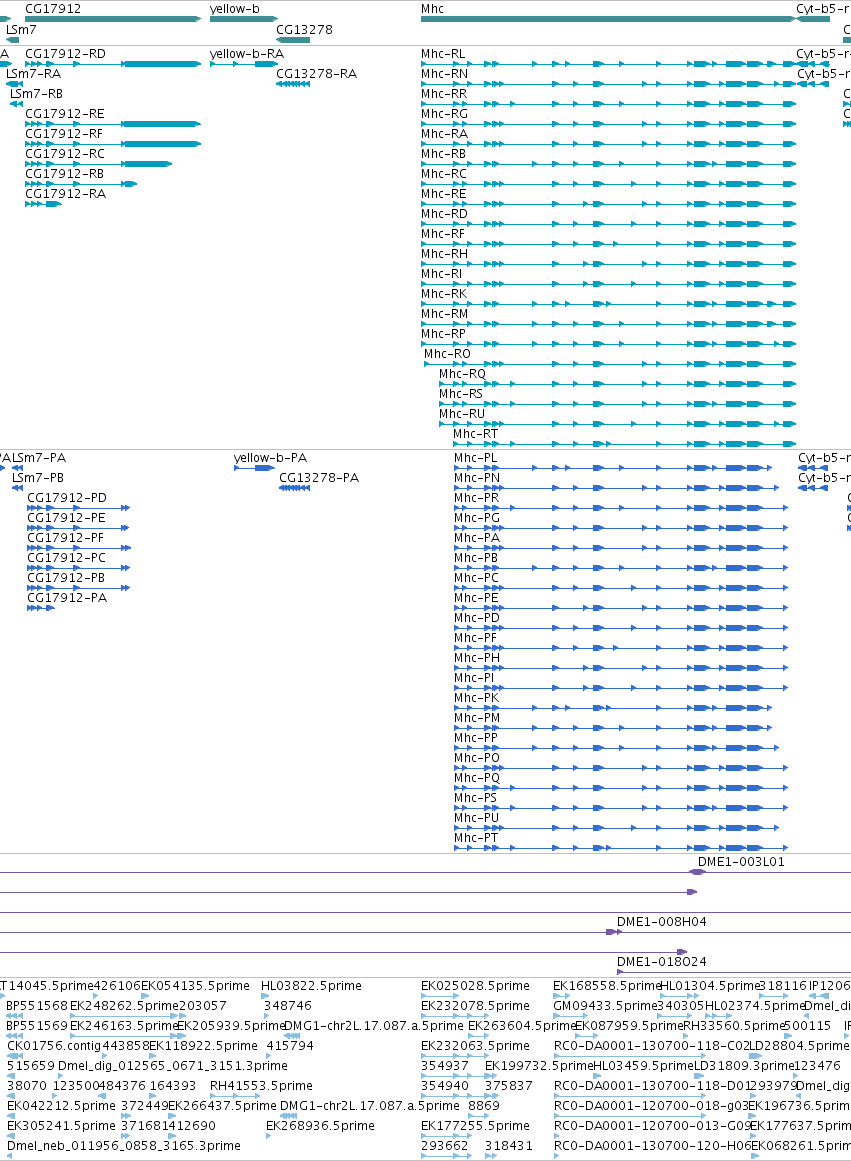Click transcript label Mhc-RU
Image resolution: width=851 pixels, height=1161 pixels.
pos(462,414)
